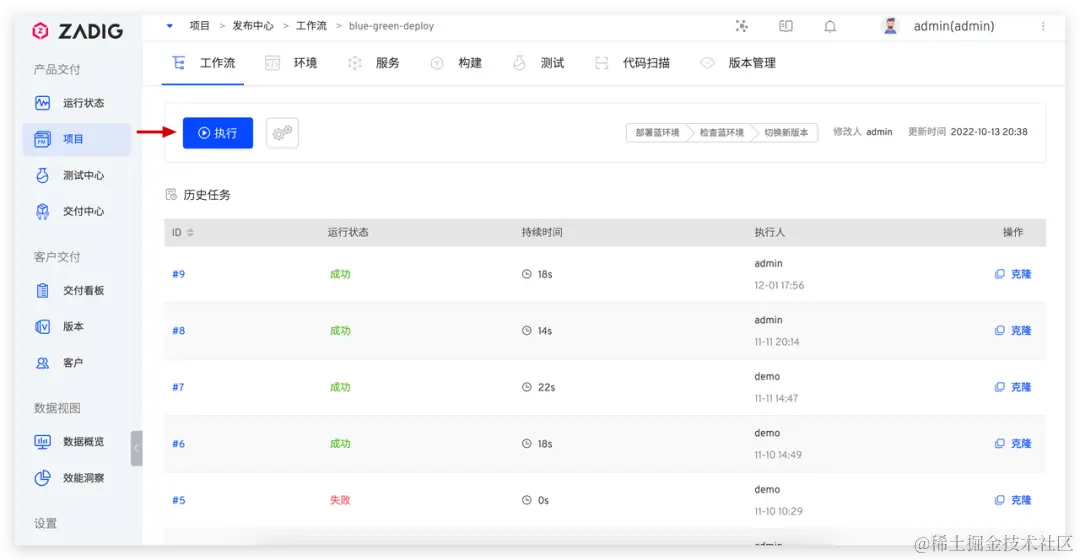Viewport: 1080px width, 560px height.
Task: Click the 切换新版本 stage
Action: pyautogui.click(x=786, y=133)
